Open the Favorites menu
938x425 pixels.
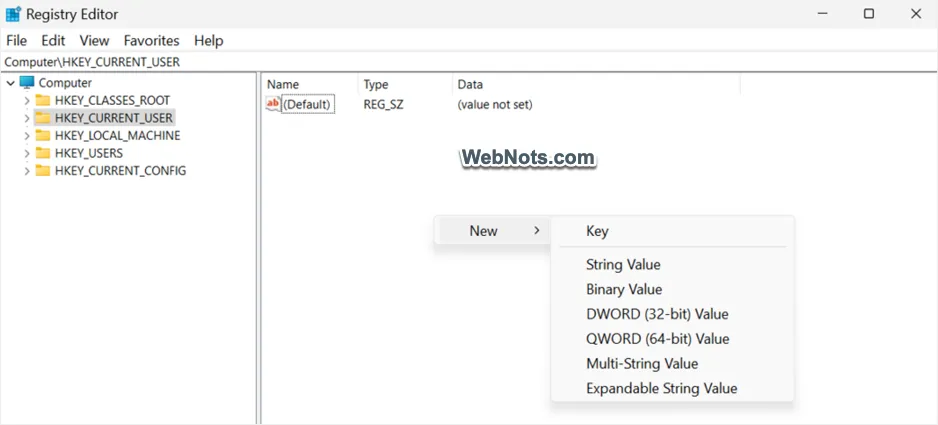pyautogui.click(x=151, y=41)
